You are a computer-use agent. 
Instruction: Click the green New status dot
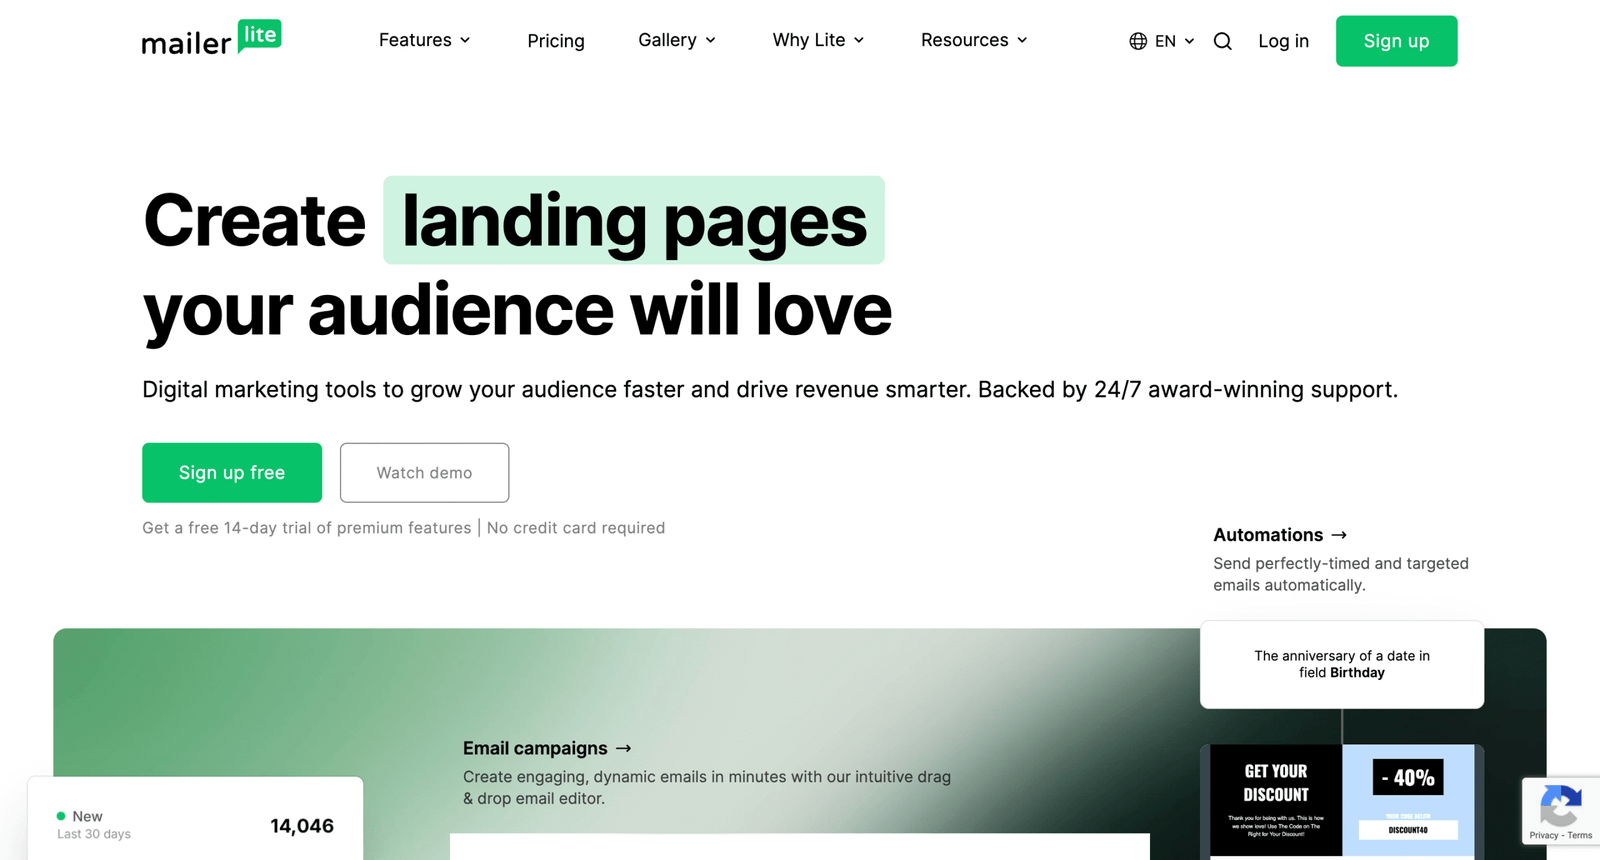(61, 816)
